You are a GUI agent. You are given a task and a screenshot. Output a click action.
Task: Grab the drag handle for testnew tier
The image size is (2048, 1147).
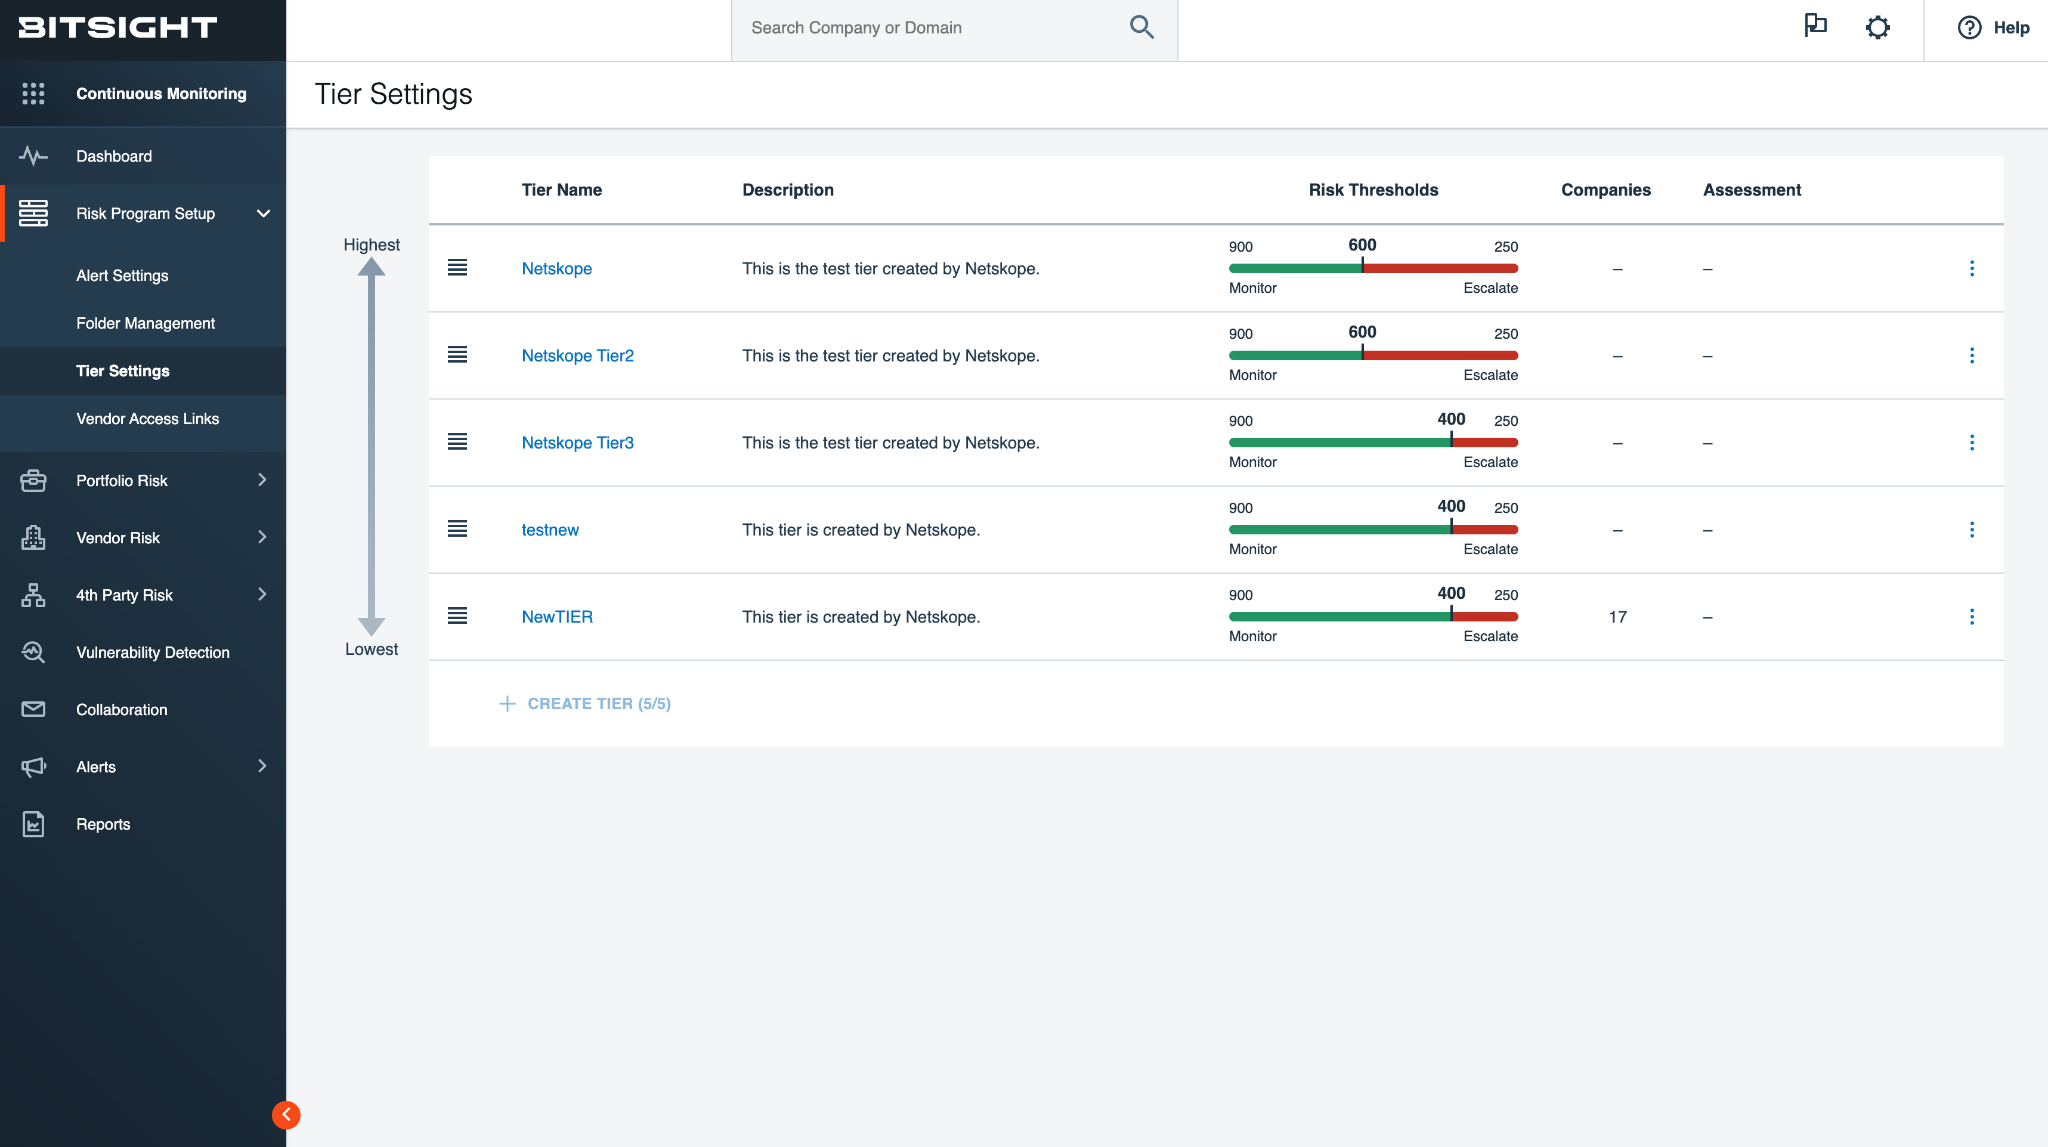click(457, 528)
